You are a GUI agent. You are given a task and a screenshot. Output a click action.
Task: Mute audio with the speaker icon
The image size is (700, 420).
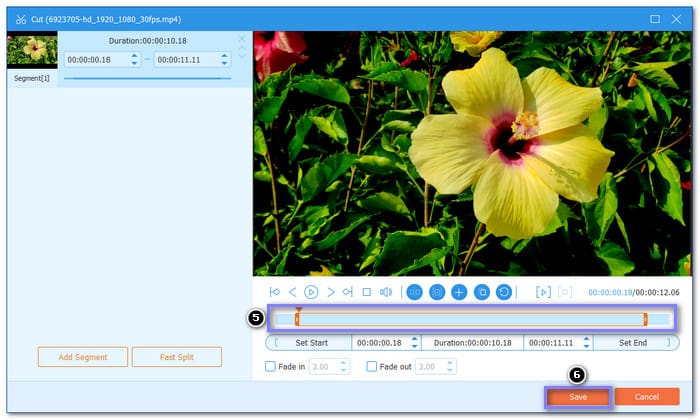tap(386, 292)
